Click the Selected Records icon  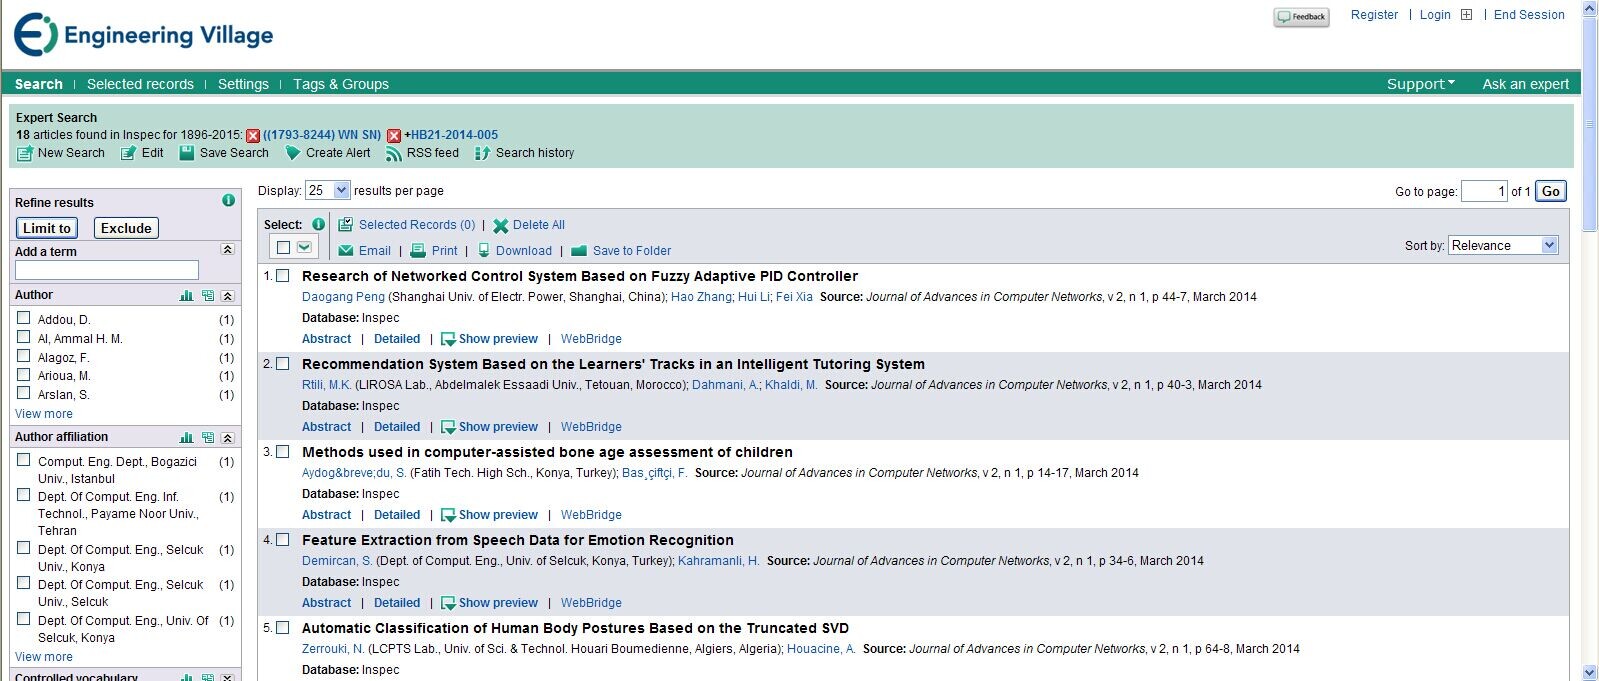click(345, 225)
